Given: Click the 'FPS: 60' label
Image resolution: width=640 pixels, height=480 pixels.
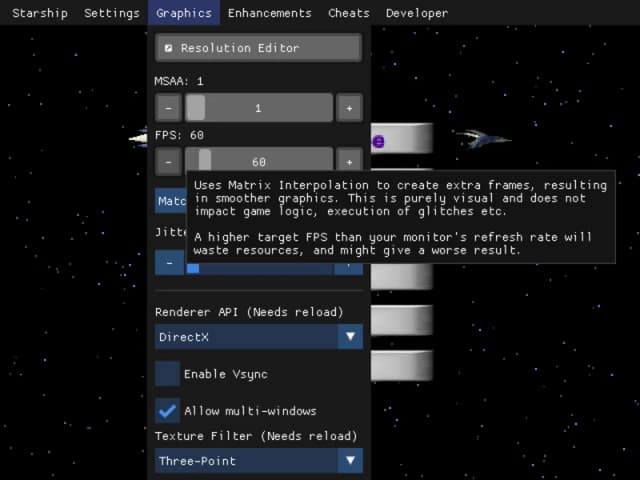Looking at the screenshot, I should pyautogui.click(x=179, y=135).
